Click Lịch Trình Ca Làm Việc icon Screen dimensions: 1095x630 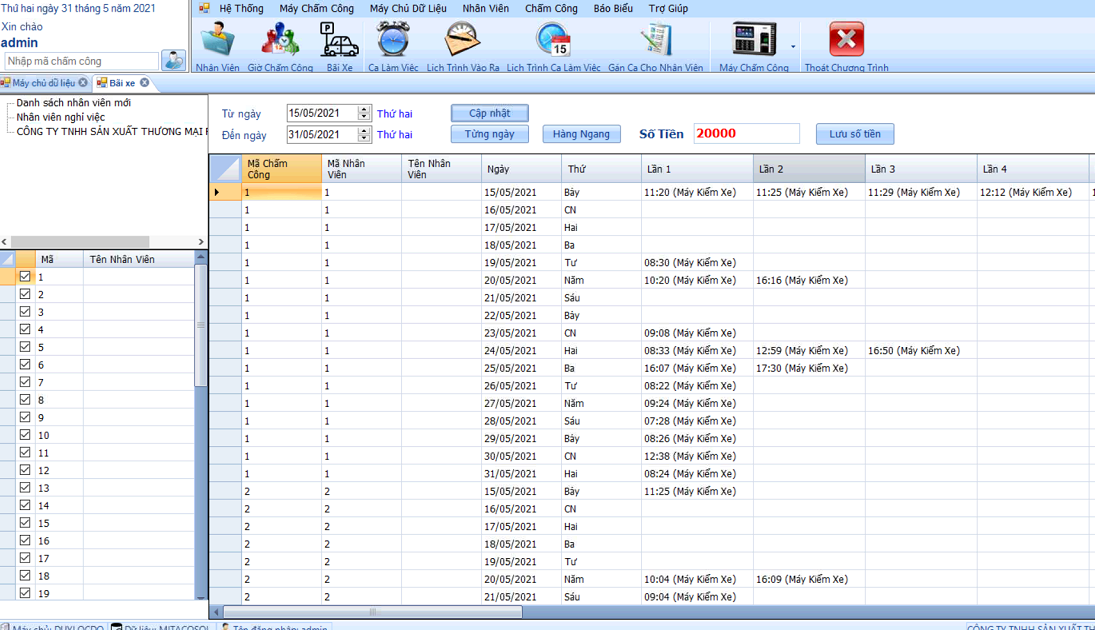click(553, 42)
